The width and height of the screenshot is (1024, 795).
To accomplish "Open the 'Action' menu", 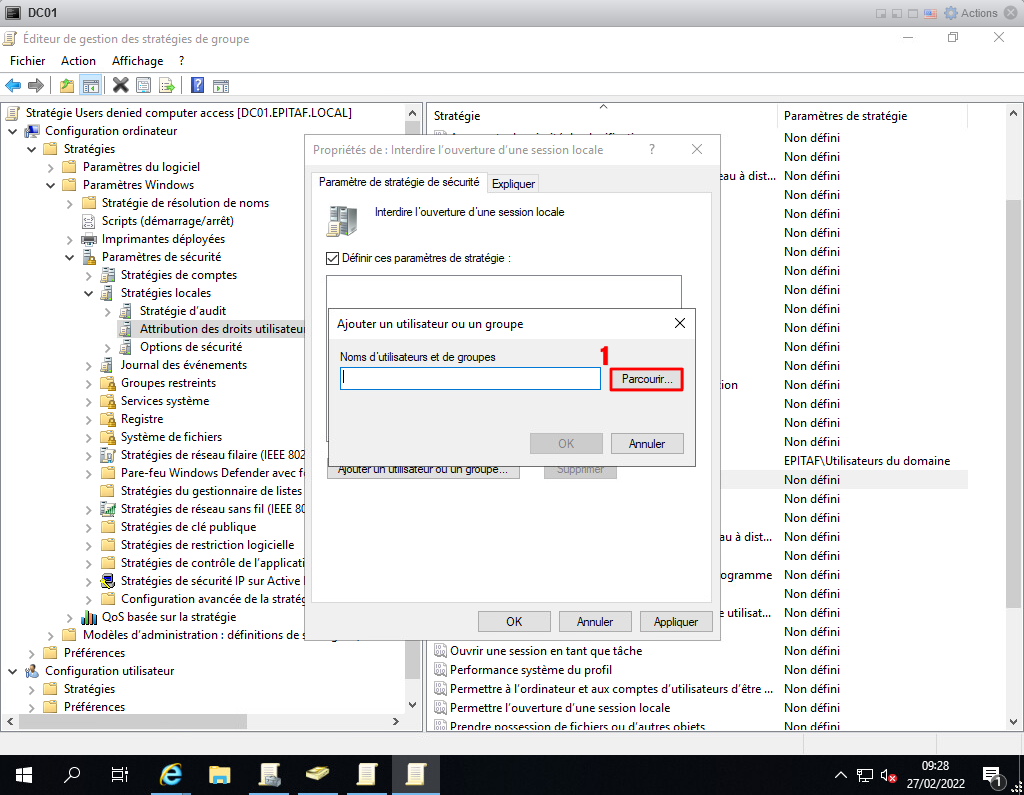I will pos(78,61).
